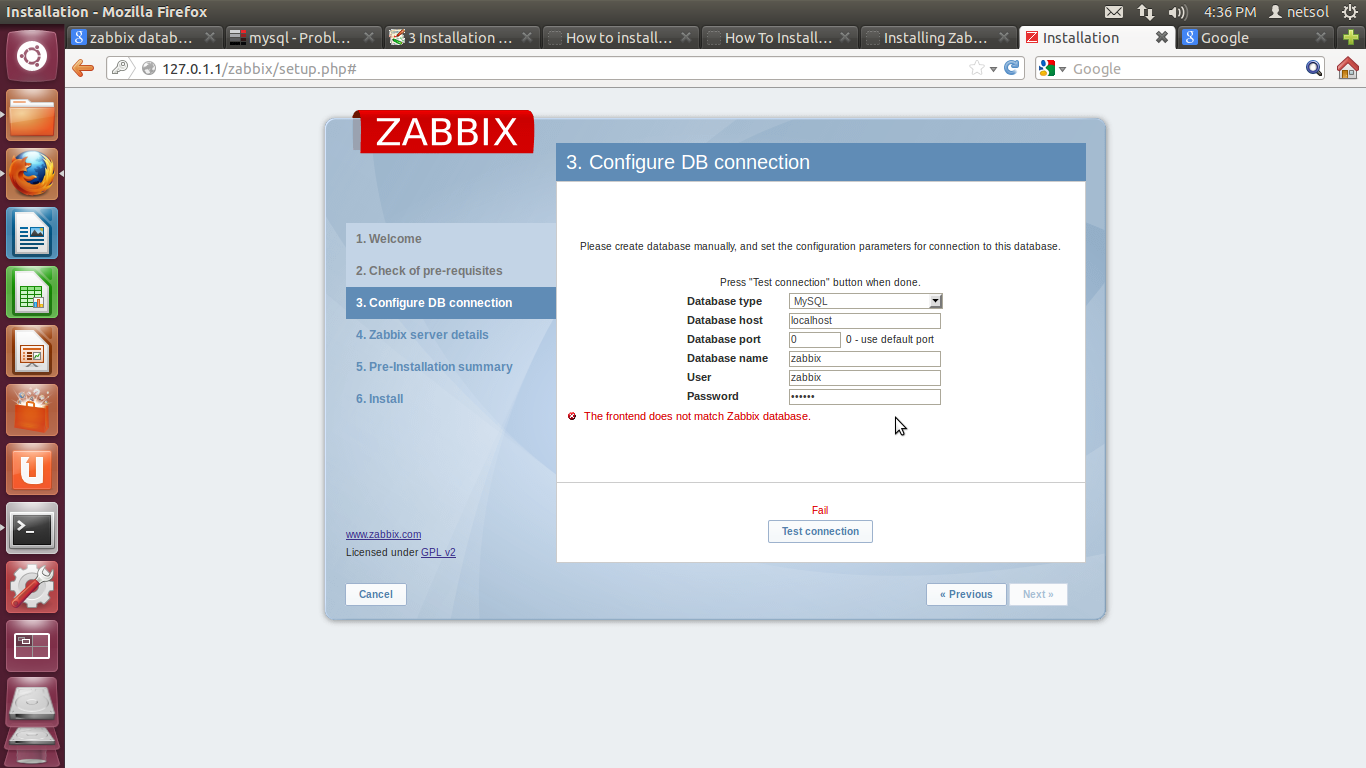Click the Firefox back arrow button
The width and height of the screenshot is (1366, 768).
[x=83, y=68]
